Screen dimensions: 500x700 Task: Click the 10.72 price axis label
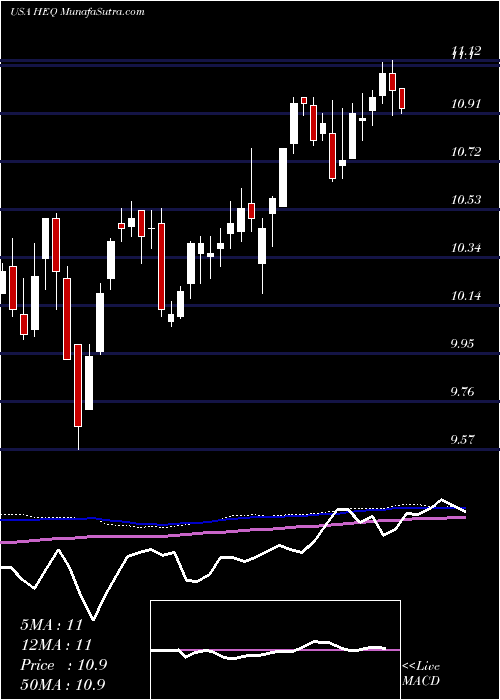[466, 152]
